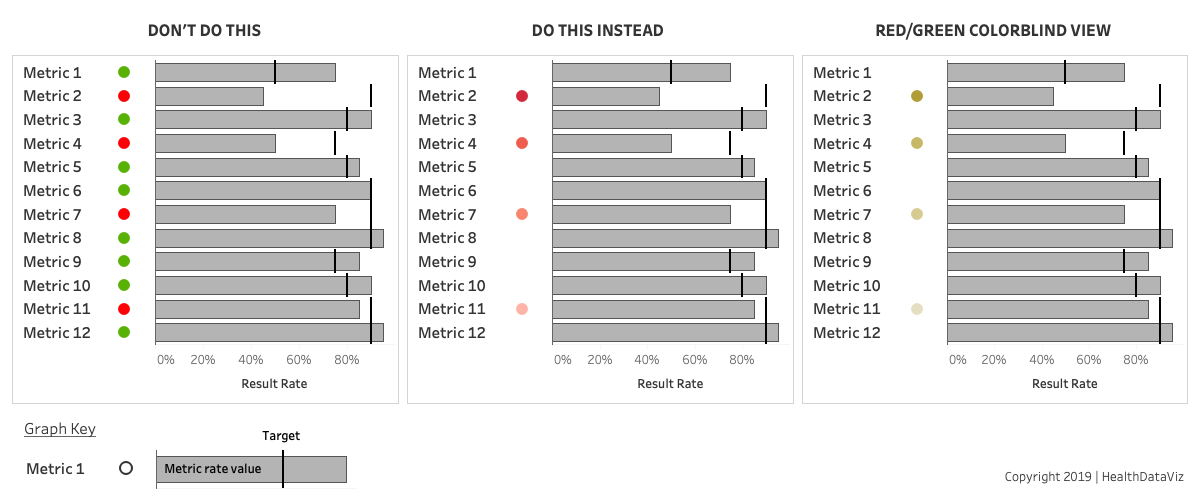Click the Target label in the Graph Key

coord(281,436)
